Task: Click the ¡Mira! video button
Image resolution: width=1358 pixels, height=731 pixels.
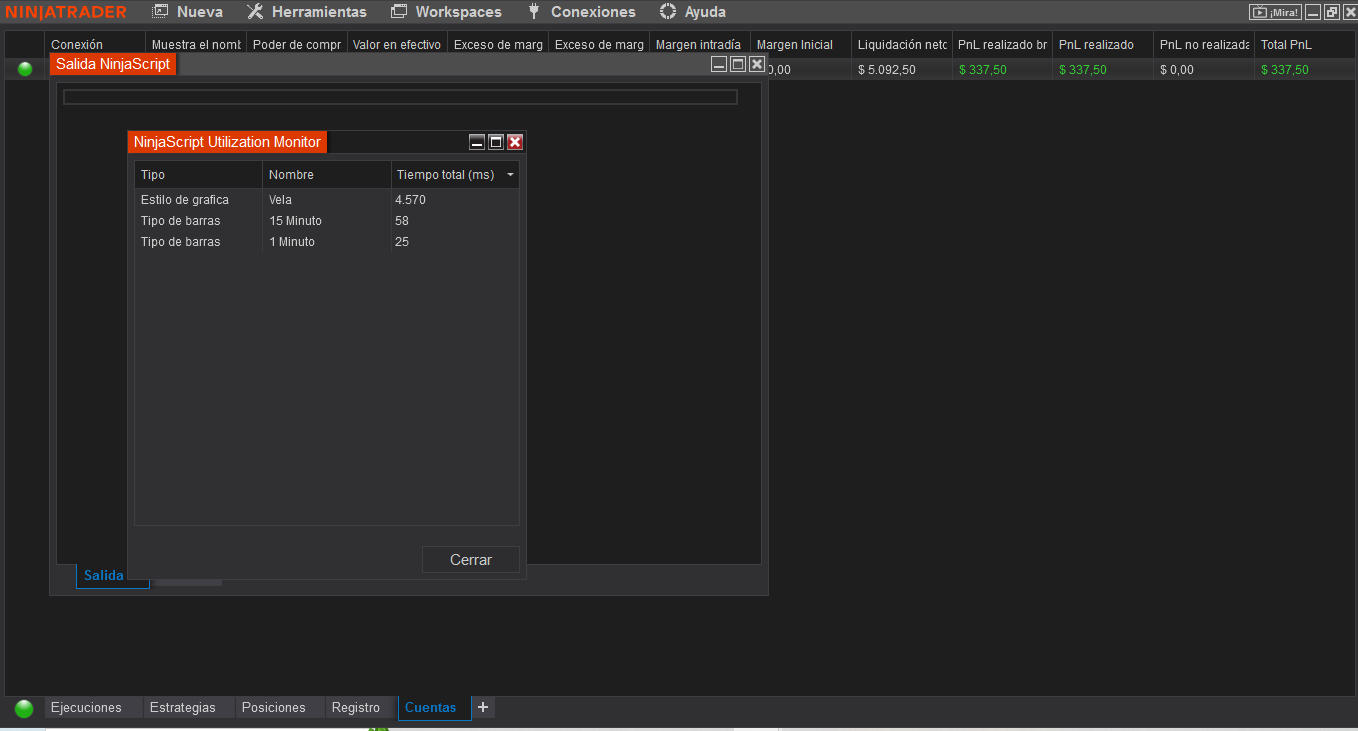Action: [1276, 12]
